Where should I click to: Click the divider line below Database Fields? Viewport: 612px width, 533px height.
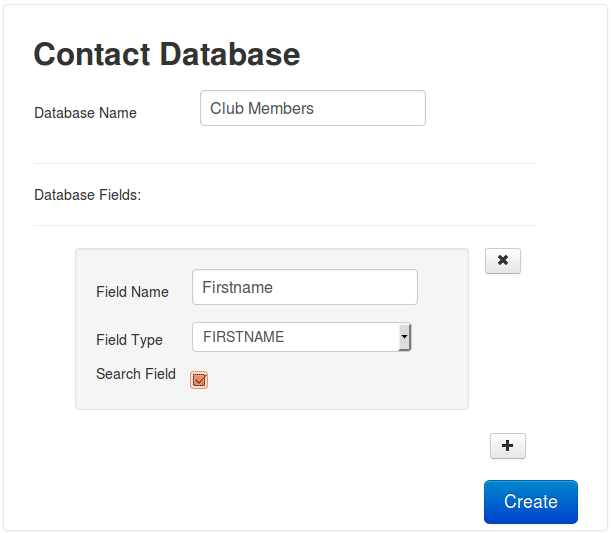point(285,225)
